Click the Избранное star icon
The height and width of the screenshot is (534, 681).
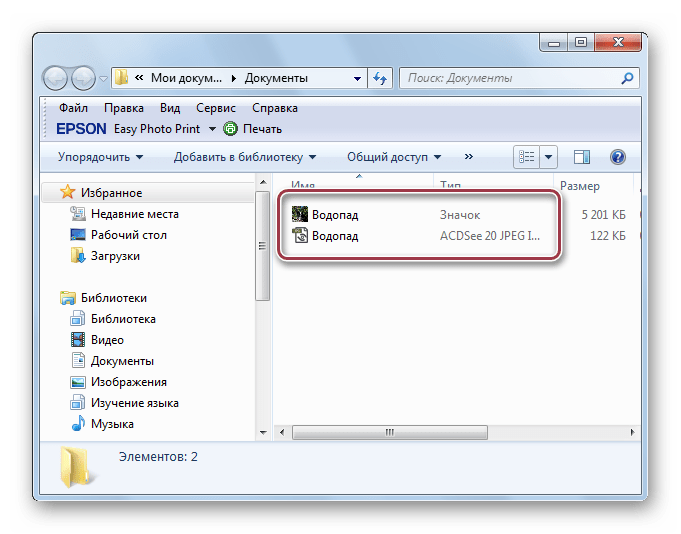[x=68, y=192]
